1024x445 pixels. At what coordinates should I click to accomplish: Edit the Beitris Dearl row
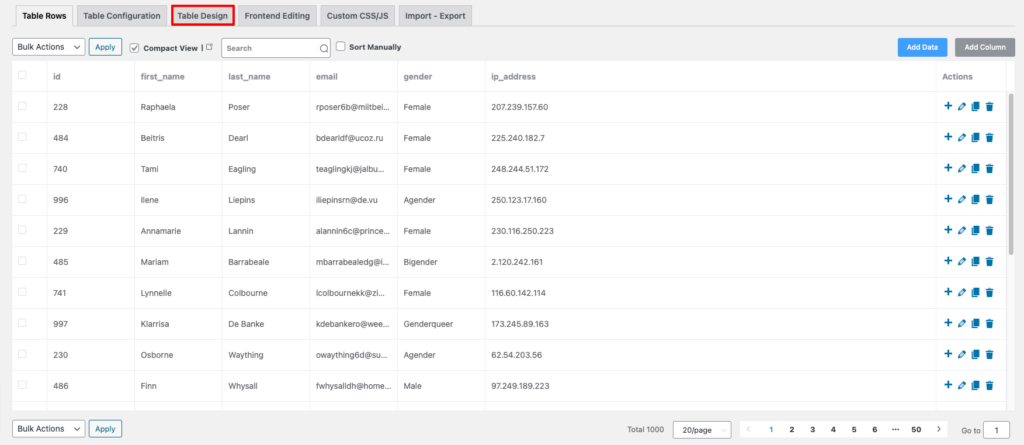pos(961,137)
